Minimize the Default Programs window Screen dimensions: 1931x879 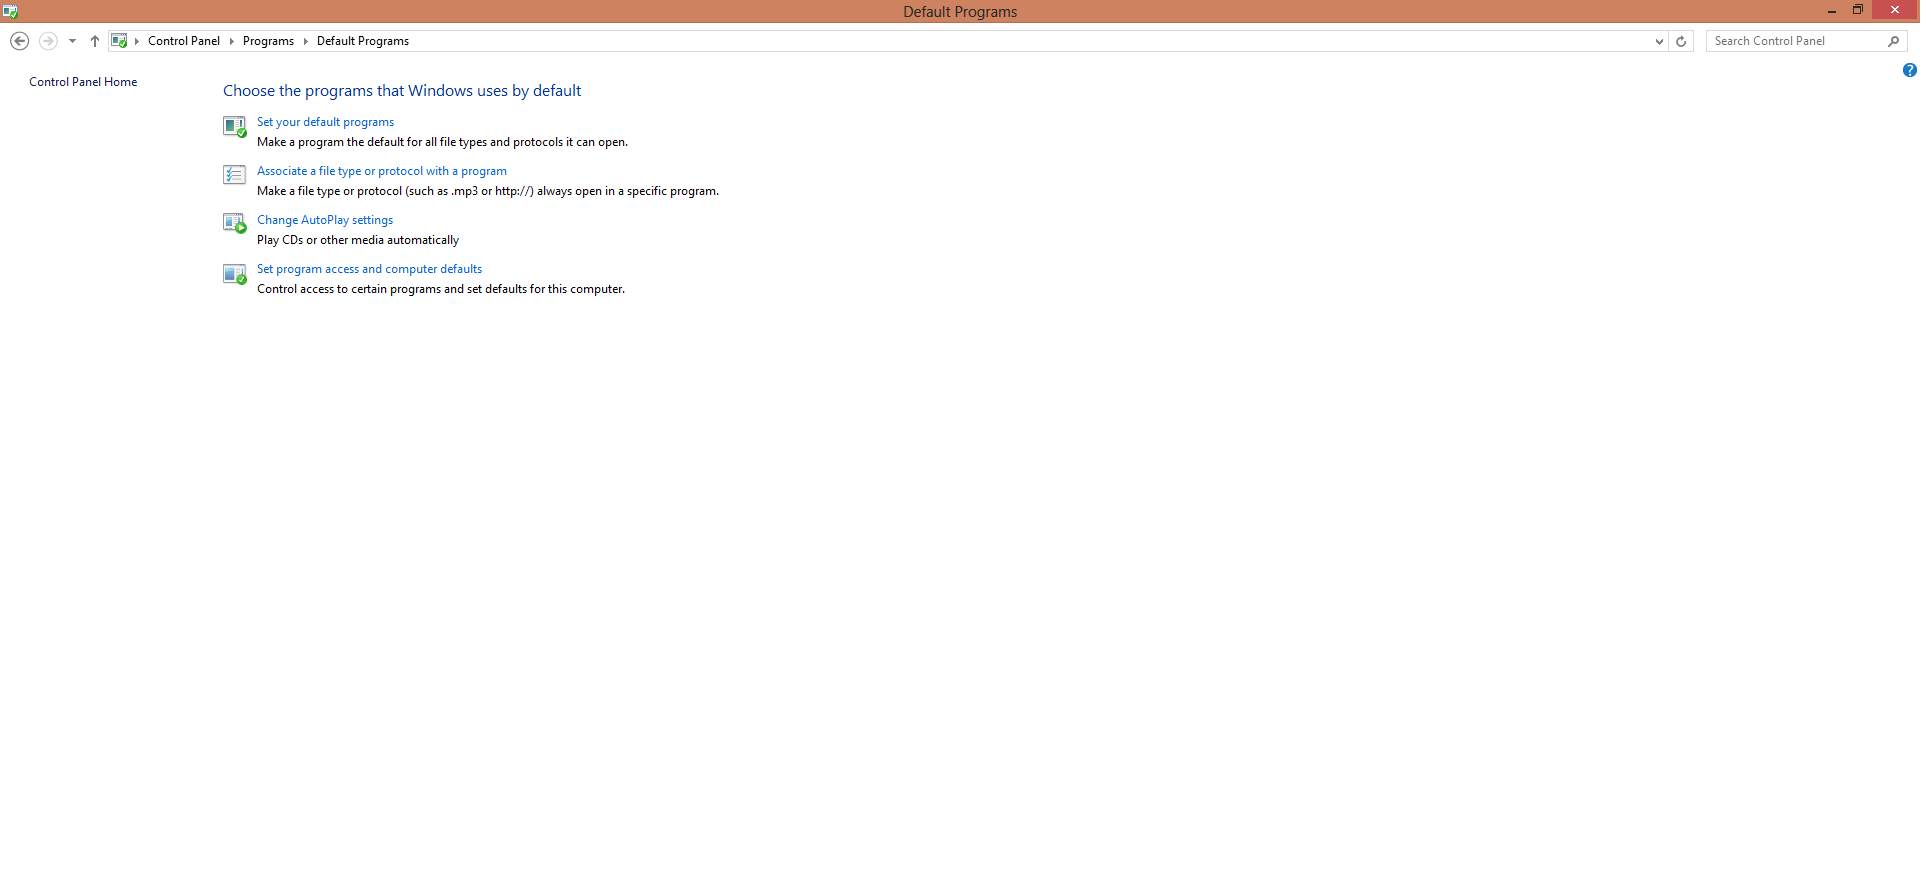click(x=1832, y=11)
